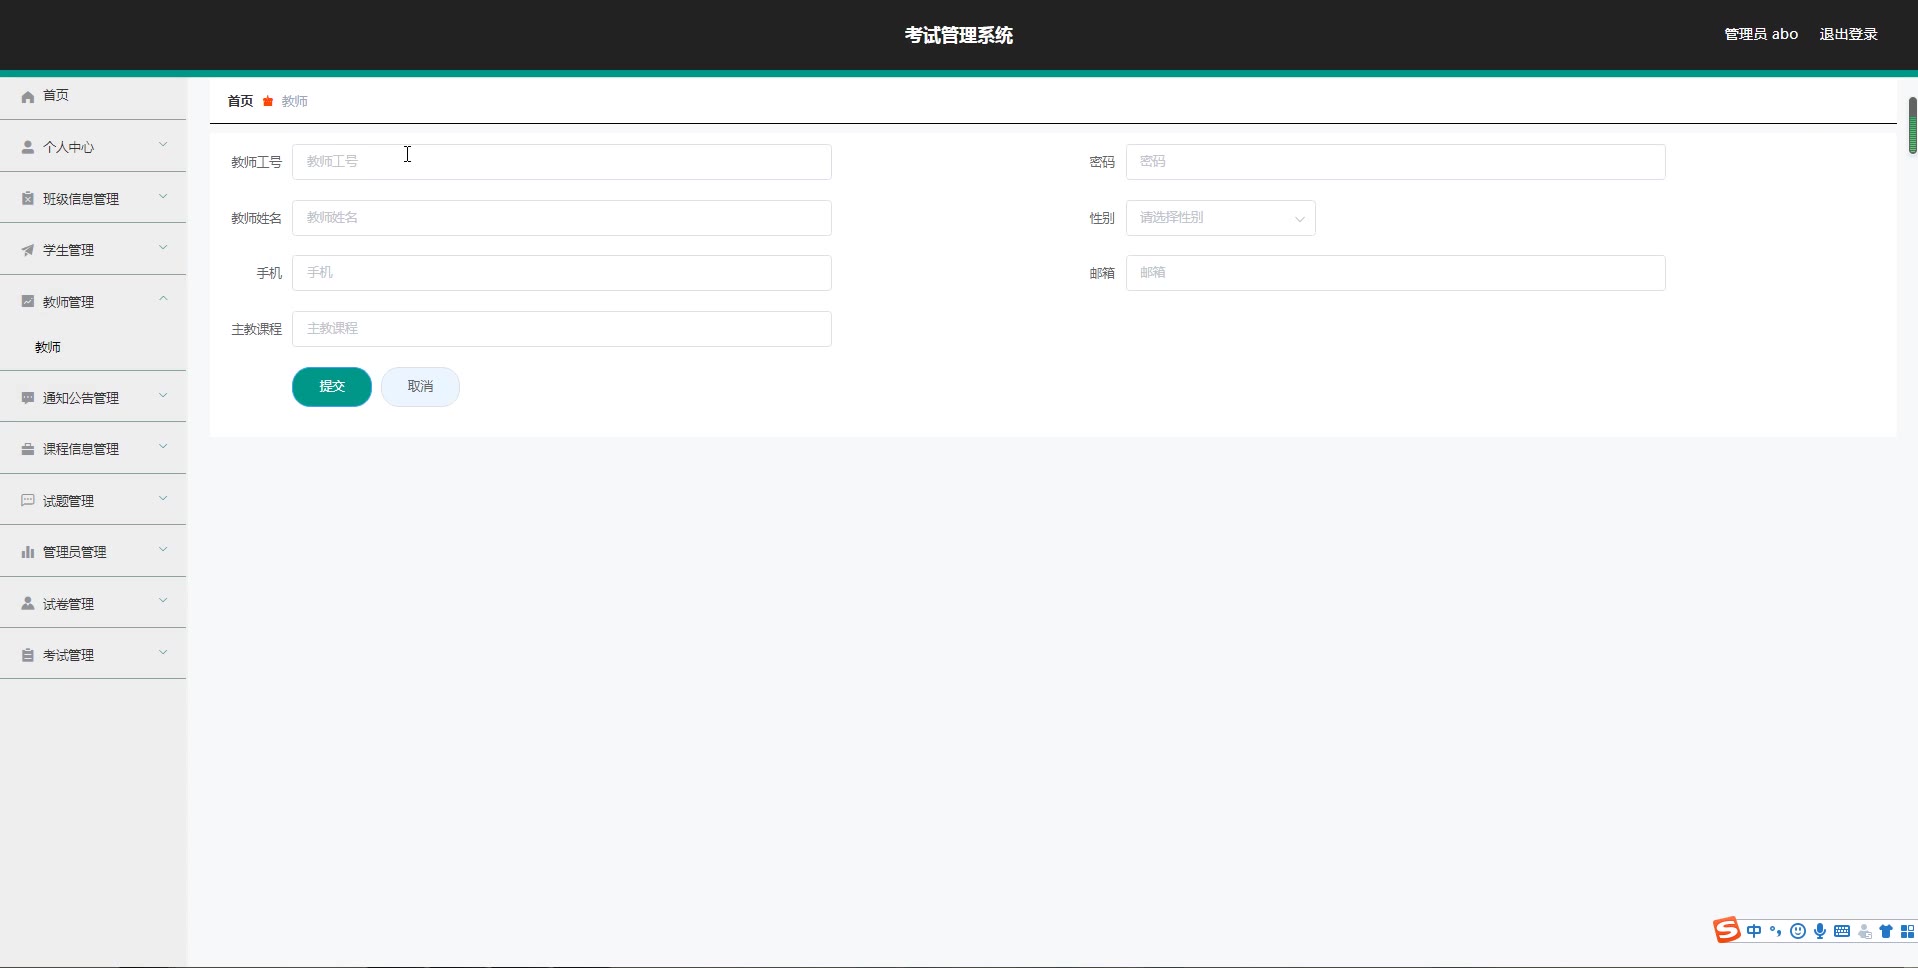This screenshot has width=1918, height=968.
Task: Expand the 个人中心 menu chevron
Action: [163, 145]
